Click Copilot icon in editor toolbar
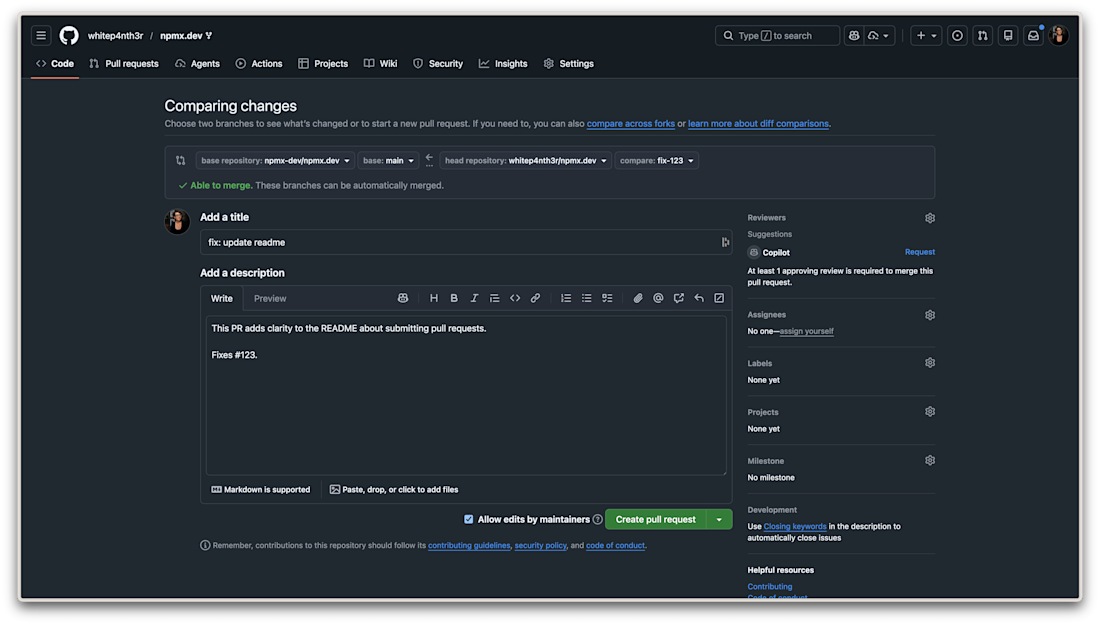 [403, 298]
